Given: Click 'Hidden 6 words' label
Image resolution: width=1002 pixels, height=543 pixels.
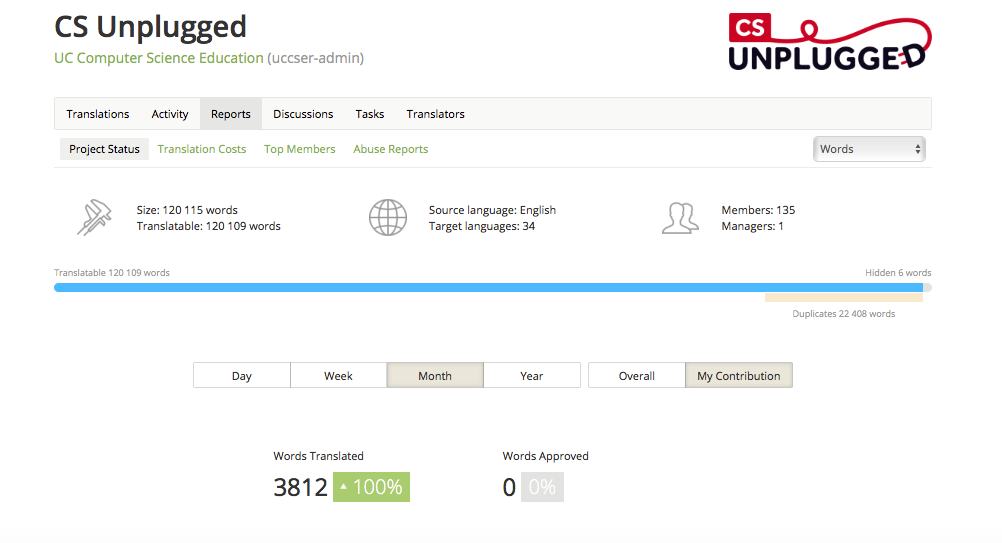Looking at the screenshot, I should tap(898, 273).
